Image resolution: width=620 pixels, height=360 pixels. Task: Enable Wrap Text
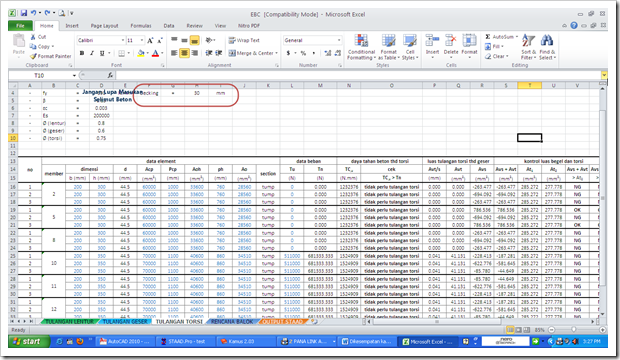click(x=244, y=40)
